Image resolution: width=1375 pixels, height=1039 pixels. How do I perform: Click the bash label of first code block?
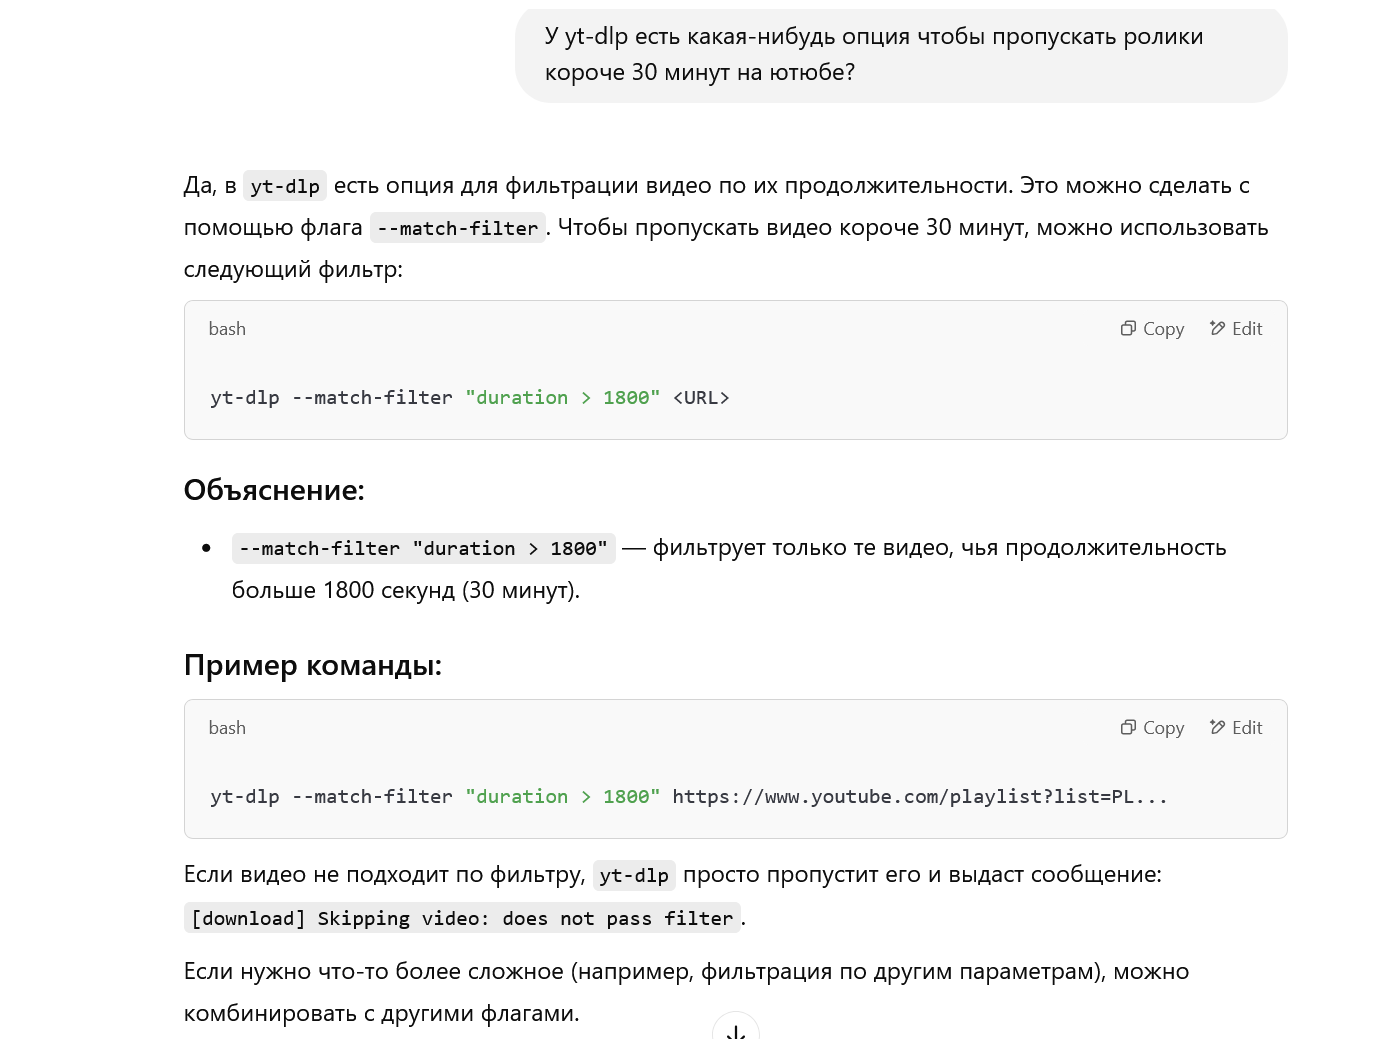[x=227, y=329]
